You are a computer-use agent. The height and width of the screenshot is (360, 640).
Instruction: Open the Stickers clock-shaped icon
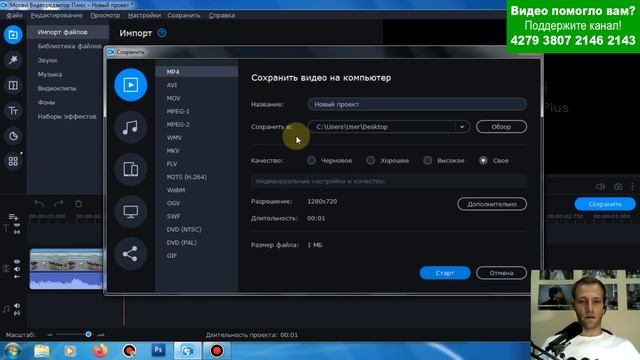pos(13,136)
